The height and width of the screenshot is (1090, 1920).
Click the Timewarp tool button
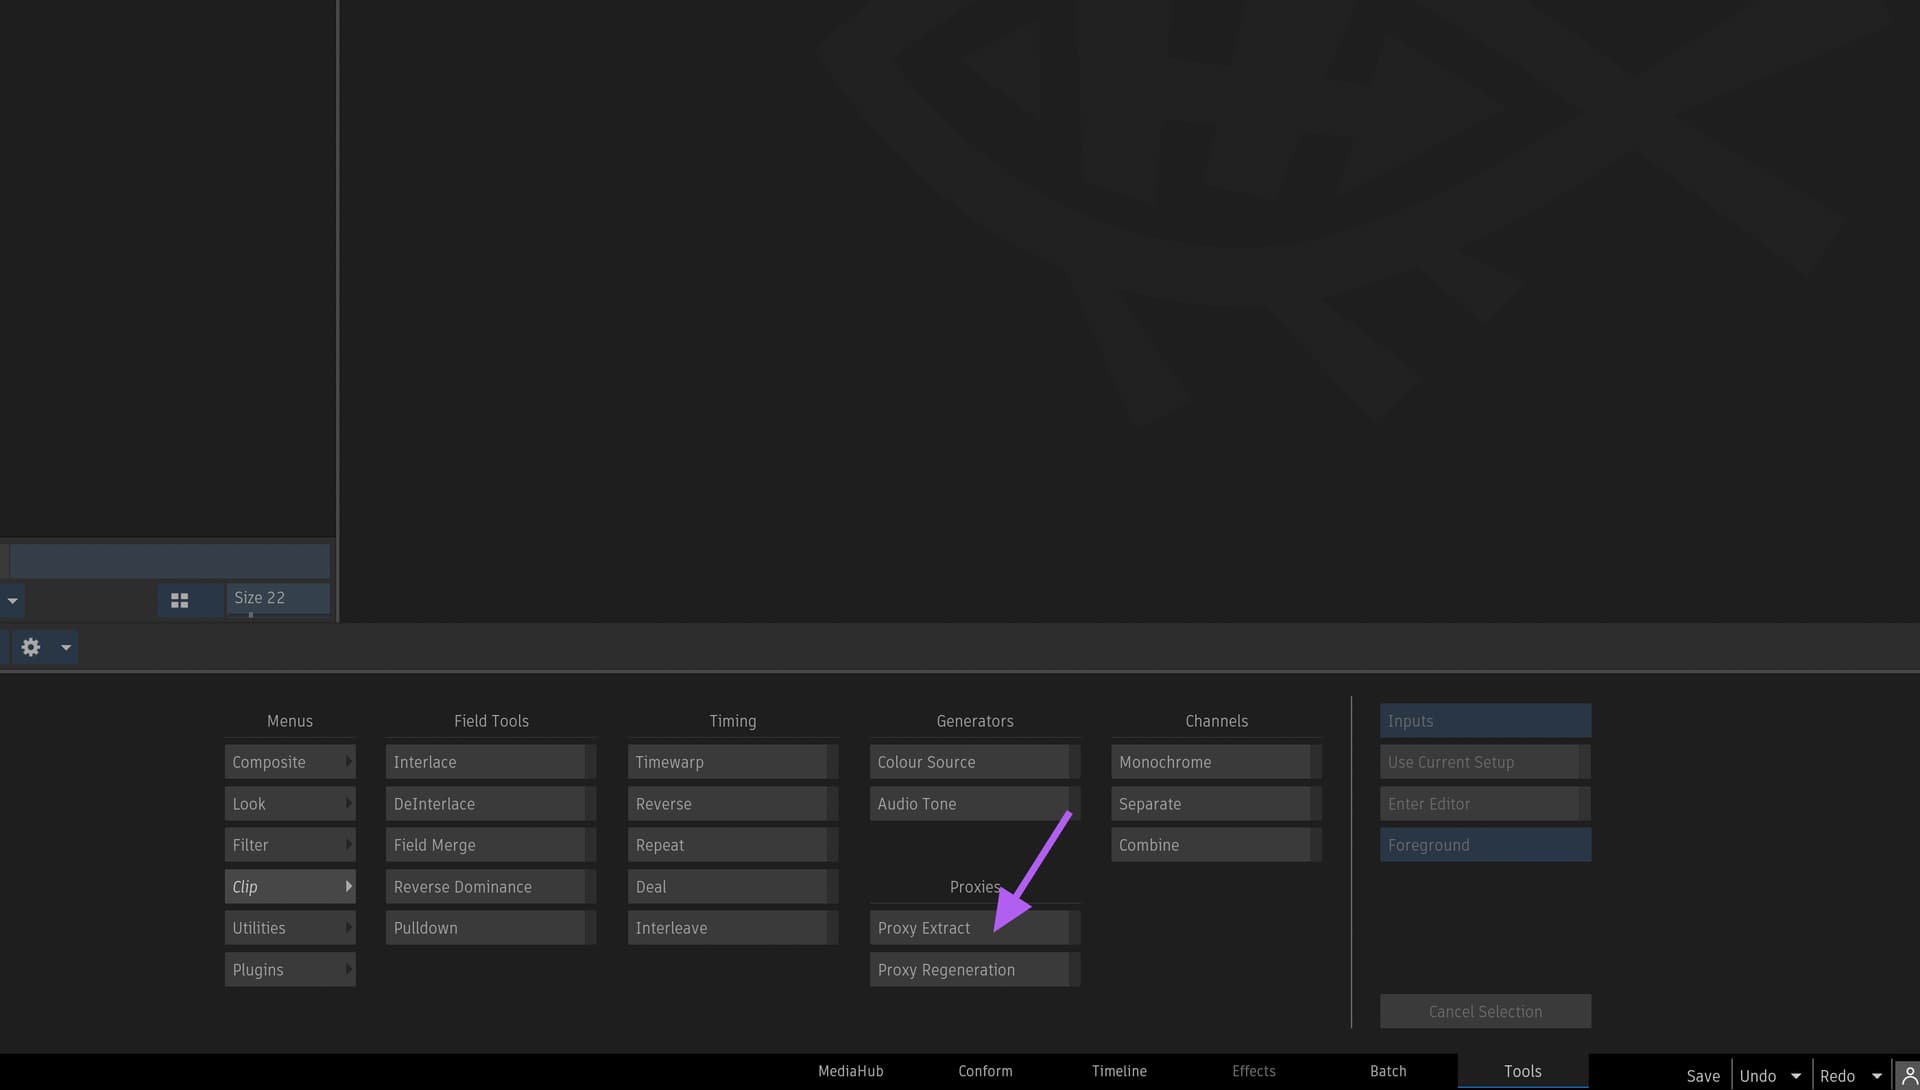click(727, 762)
